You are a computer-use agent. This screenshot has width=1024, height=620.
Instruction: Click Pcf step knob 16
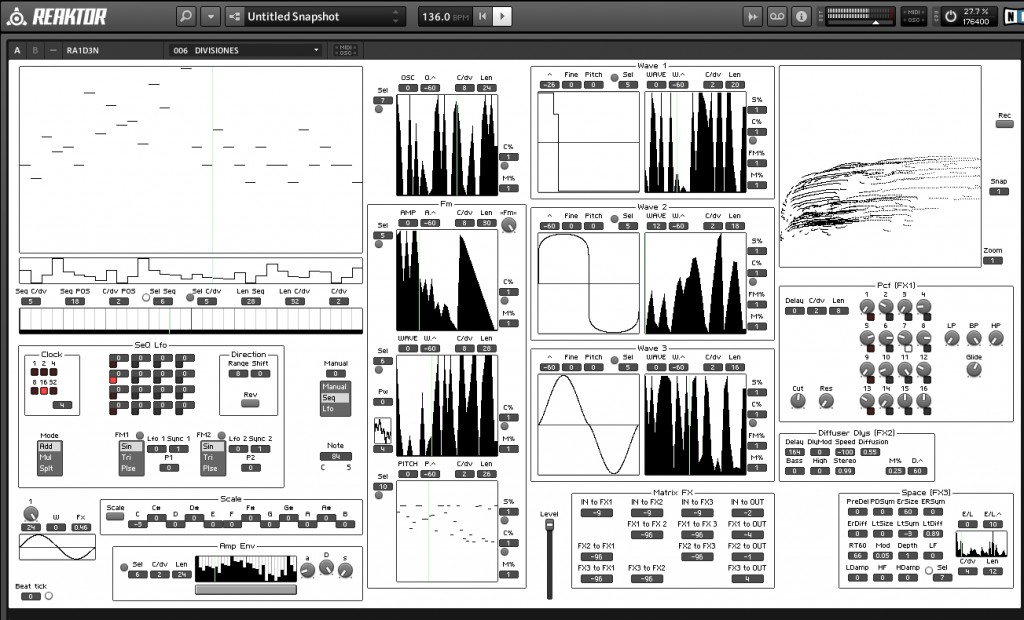(x=923, y=400)
